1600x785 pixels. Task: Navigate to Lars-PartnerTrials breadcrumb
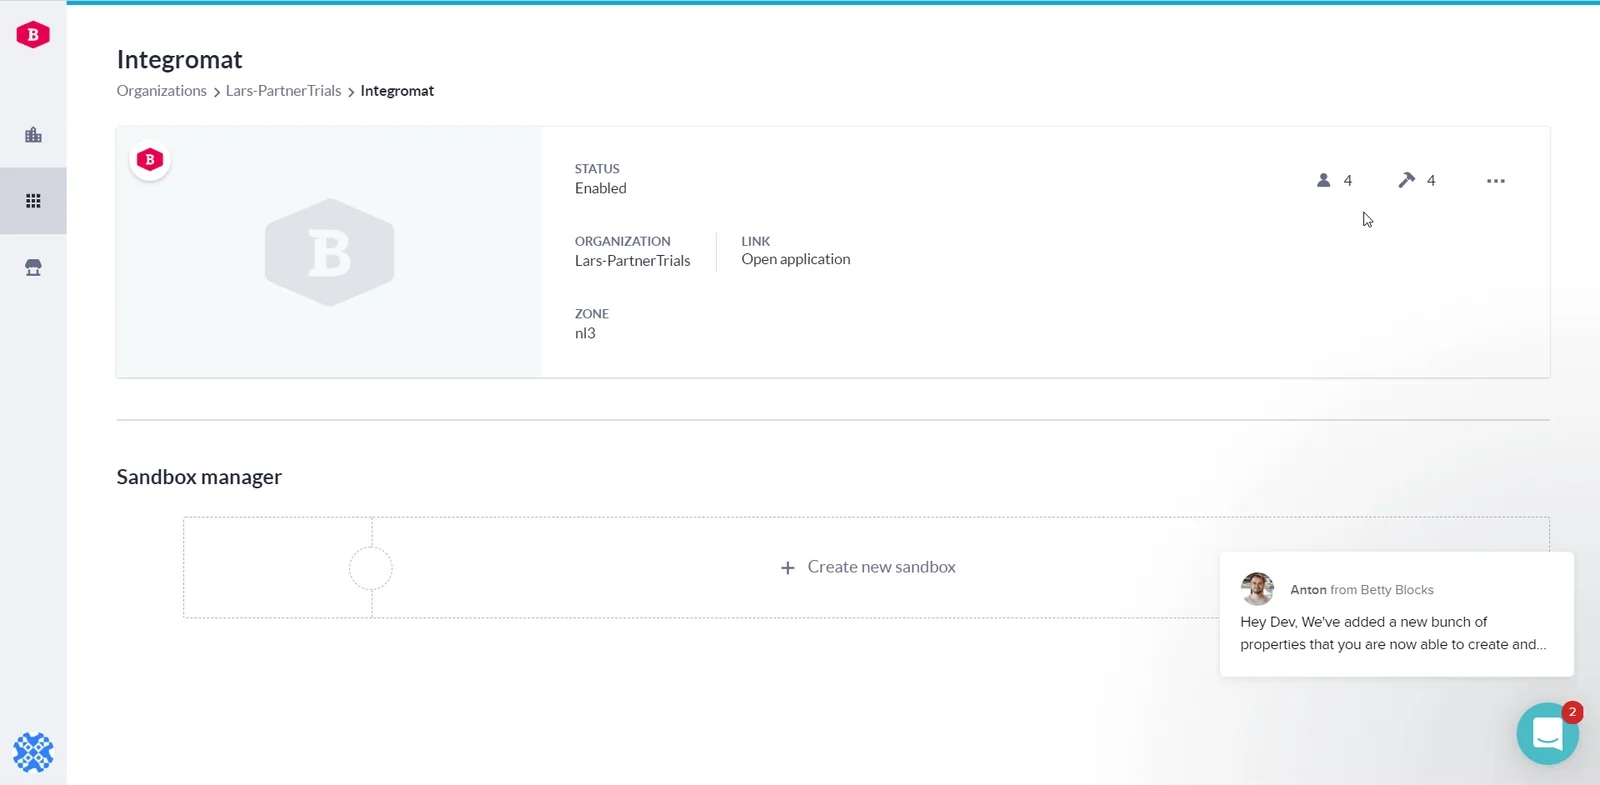click(283, 91)
